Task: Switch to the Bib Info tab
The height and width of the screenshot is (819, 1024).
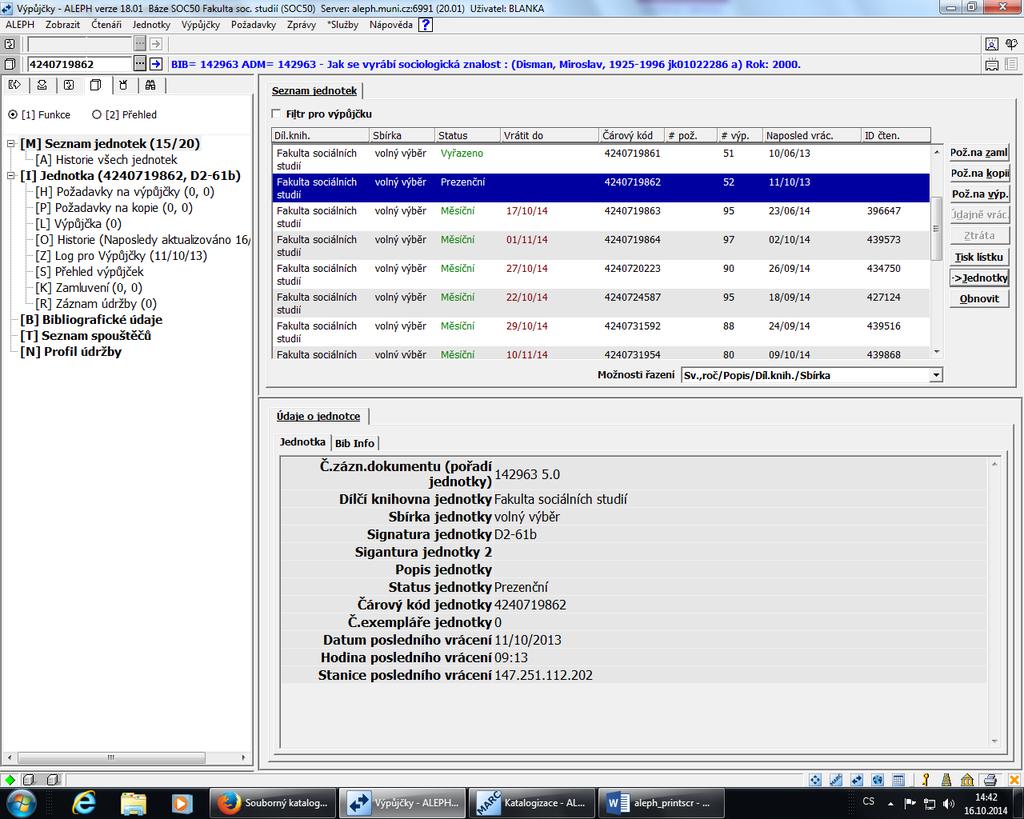Action: pos(355,443)
